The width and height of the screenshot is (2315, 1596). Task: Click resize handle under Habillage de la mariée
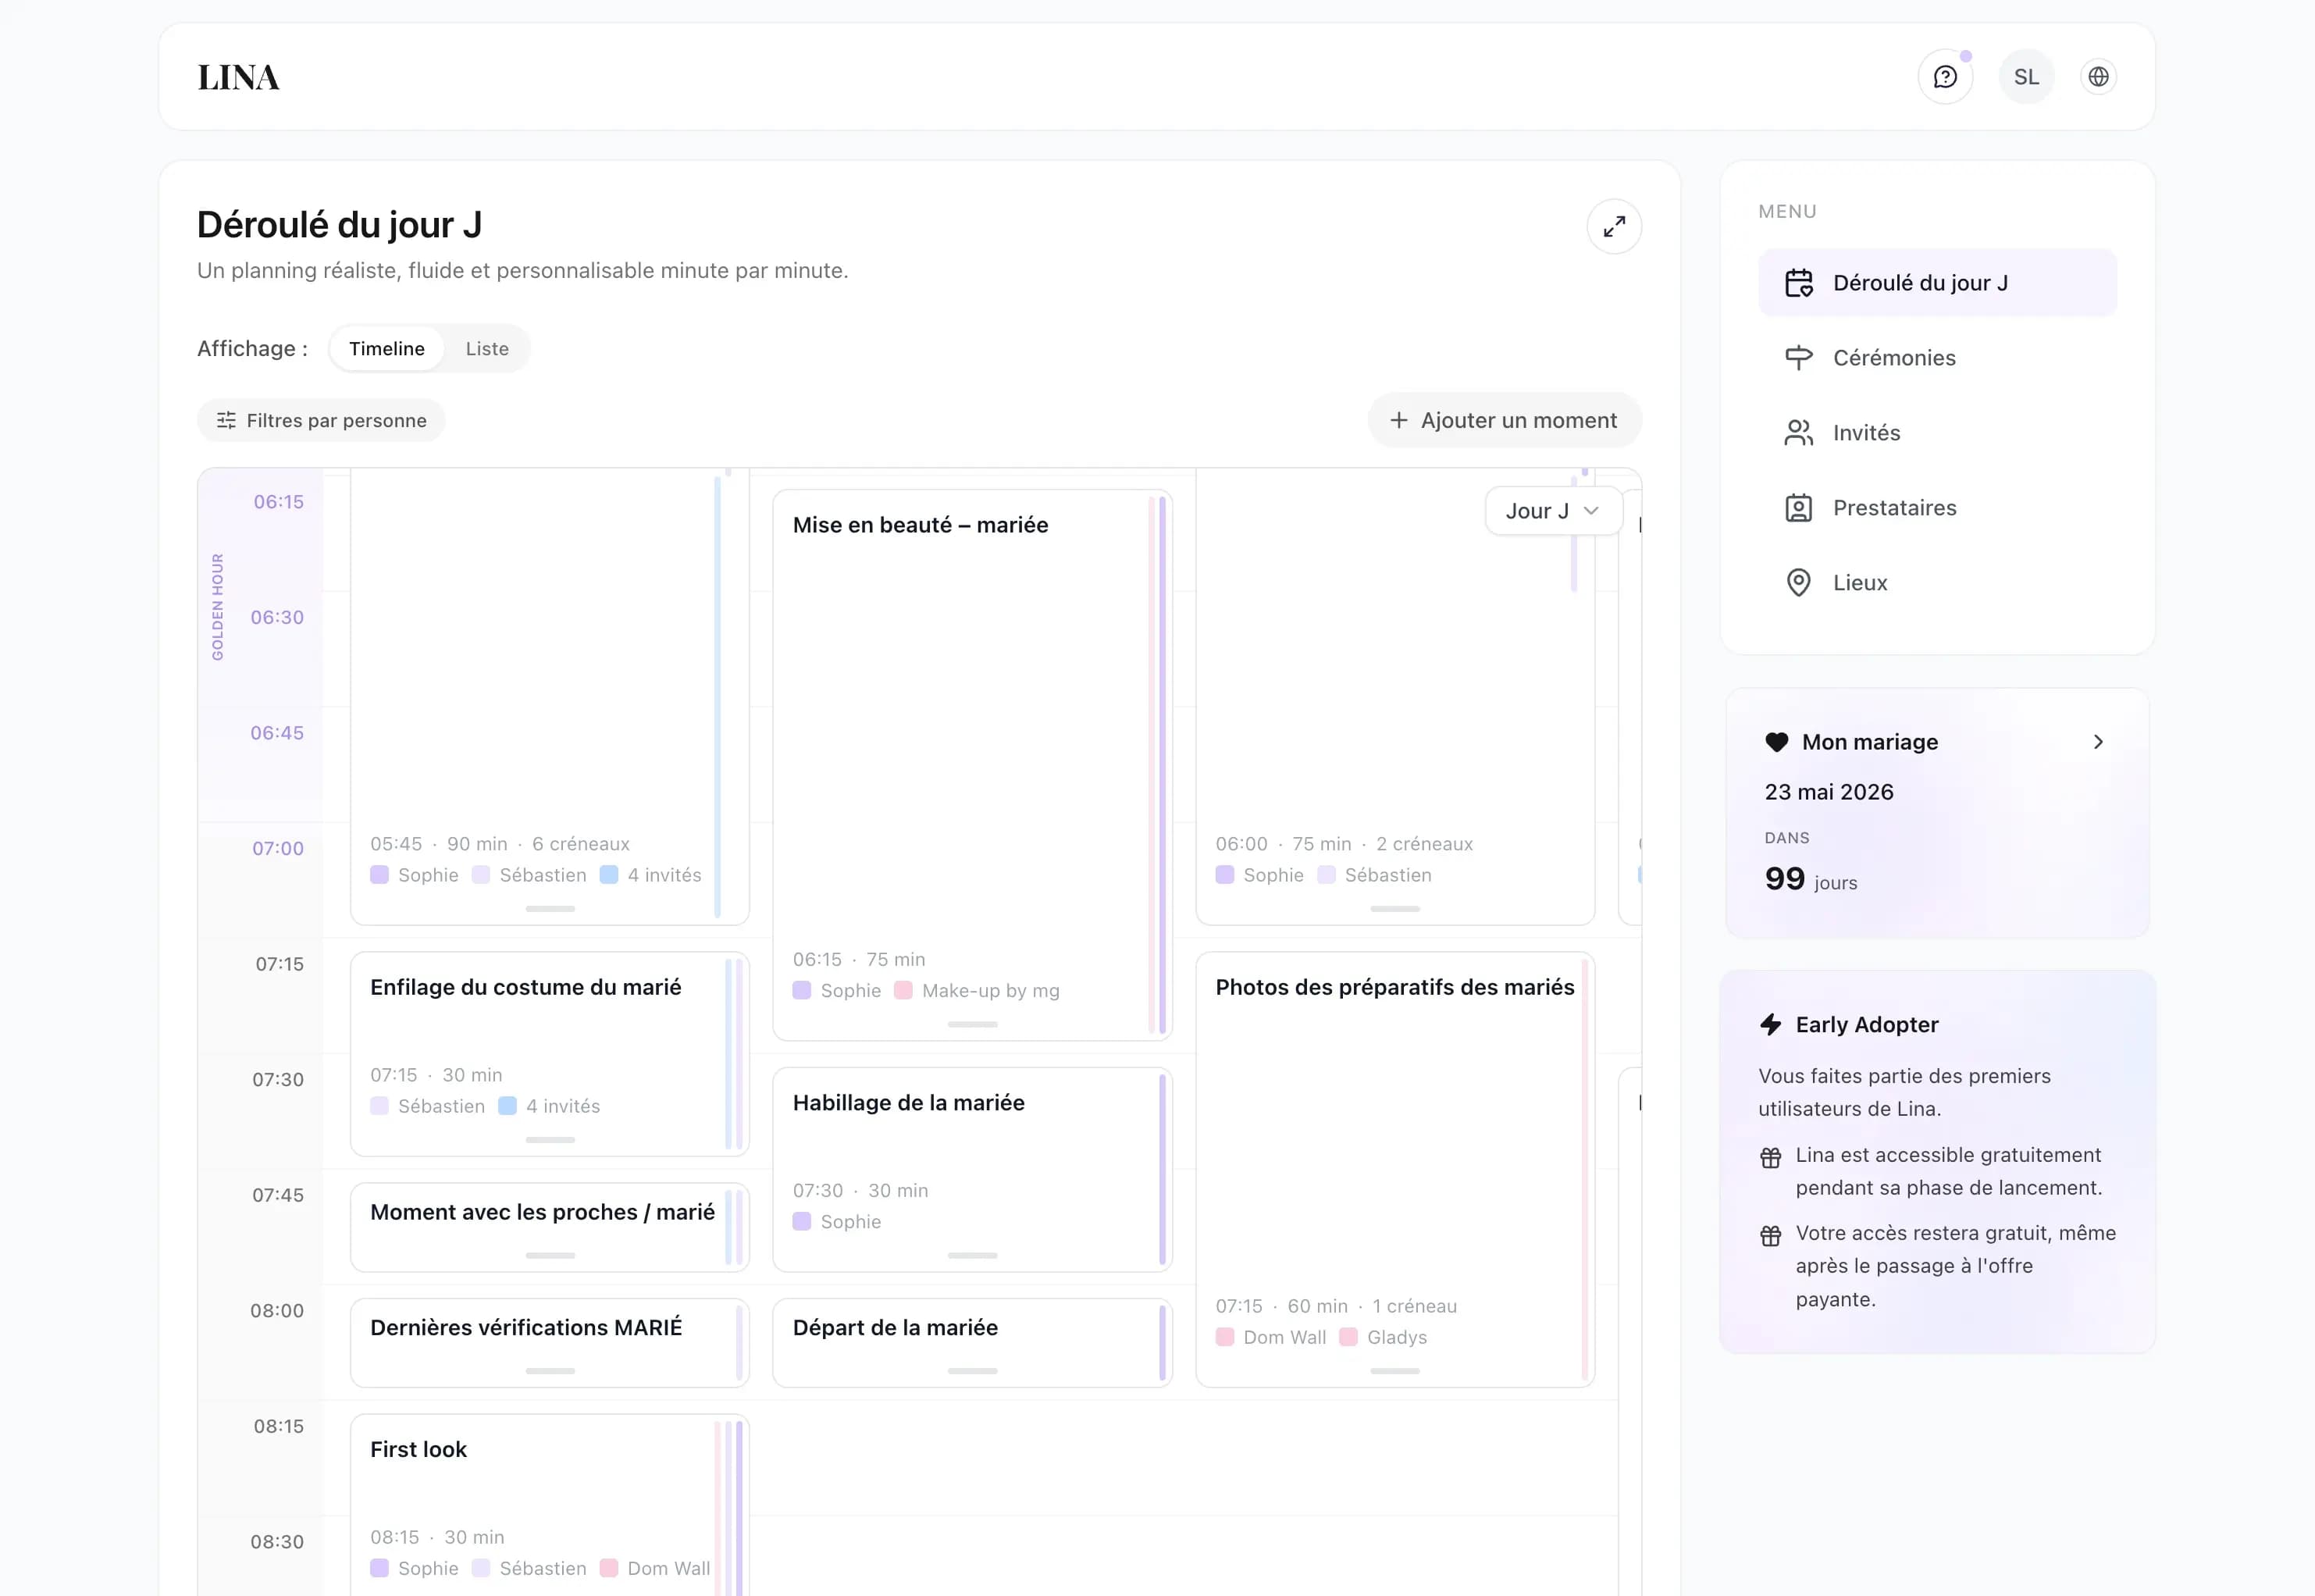click(972, 1255)
